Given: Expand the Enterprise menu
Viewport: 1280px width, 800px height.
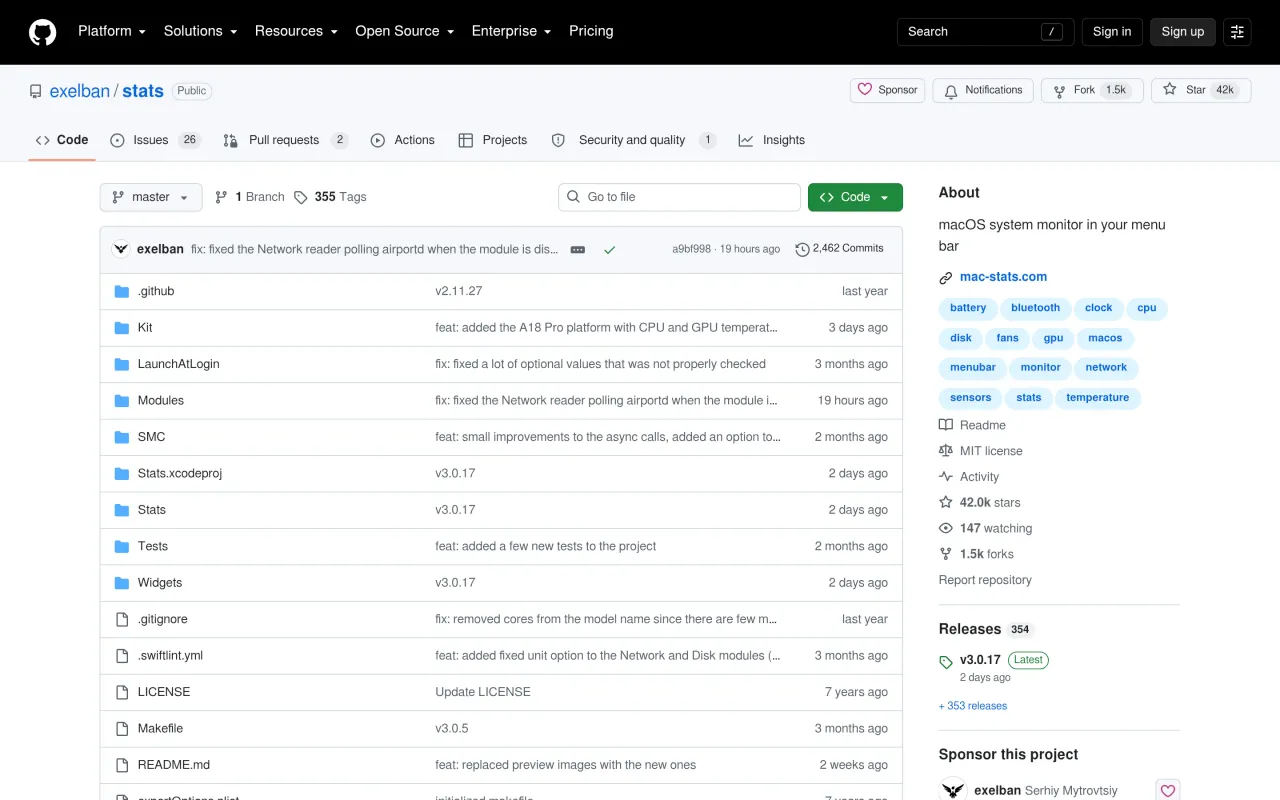Looking at the screenshot, I should [x=511, y=31].
